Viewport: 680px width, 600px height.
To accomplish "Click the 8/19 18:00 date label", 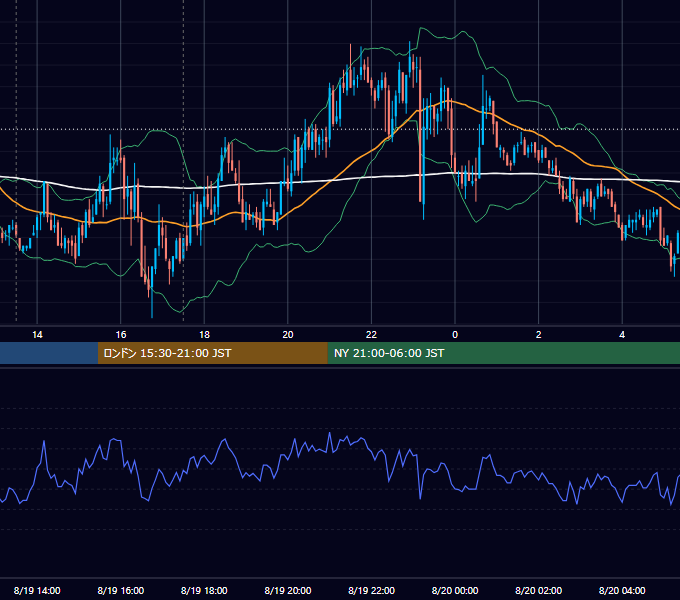I will [x=204, y=590].
